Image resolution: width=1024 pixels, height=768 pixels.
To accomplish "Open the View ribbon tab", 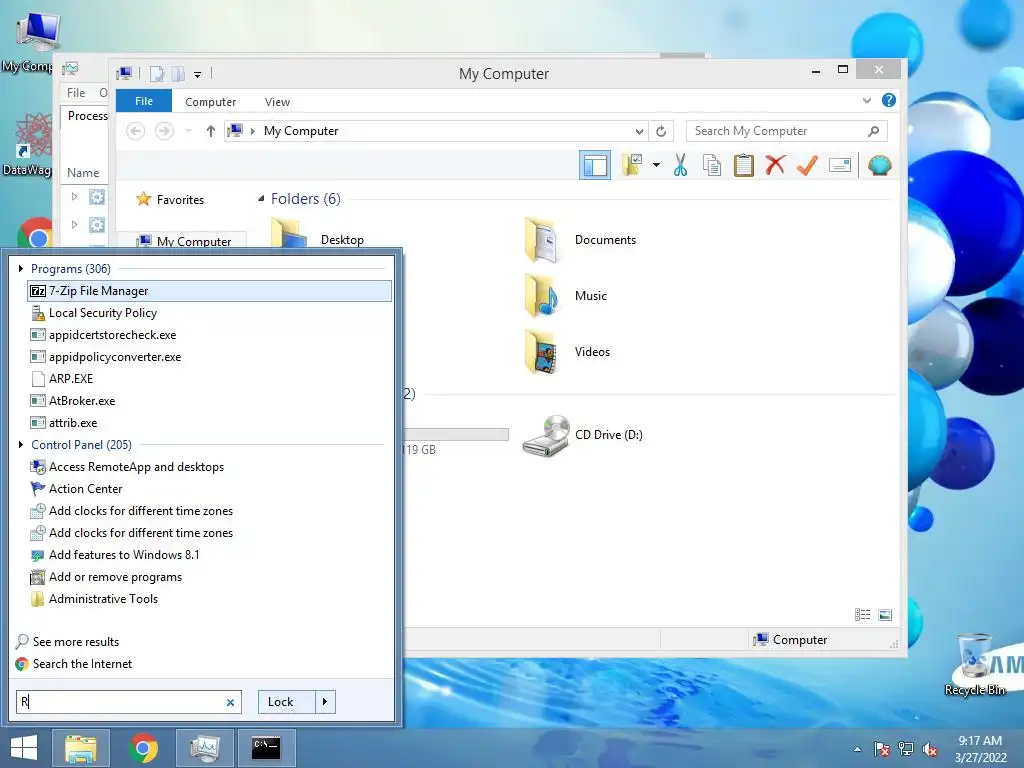I will (x=277, y=102).
